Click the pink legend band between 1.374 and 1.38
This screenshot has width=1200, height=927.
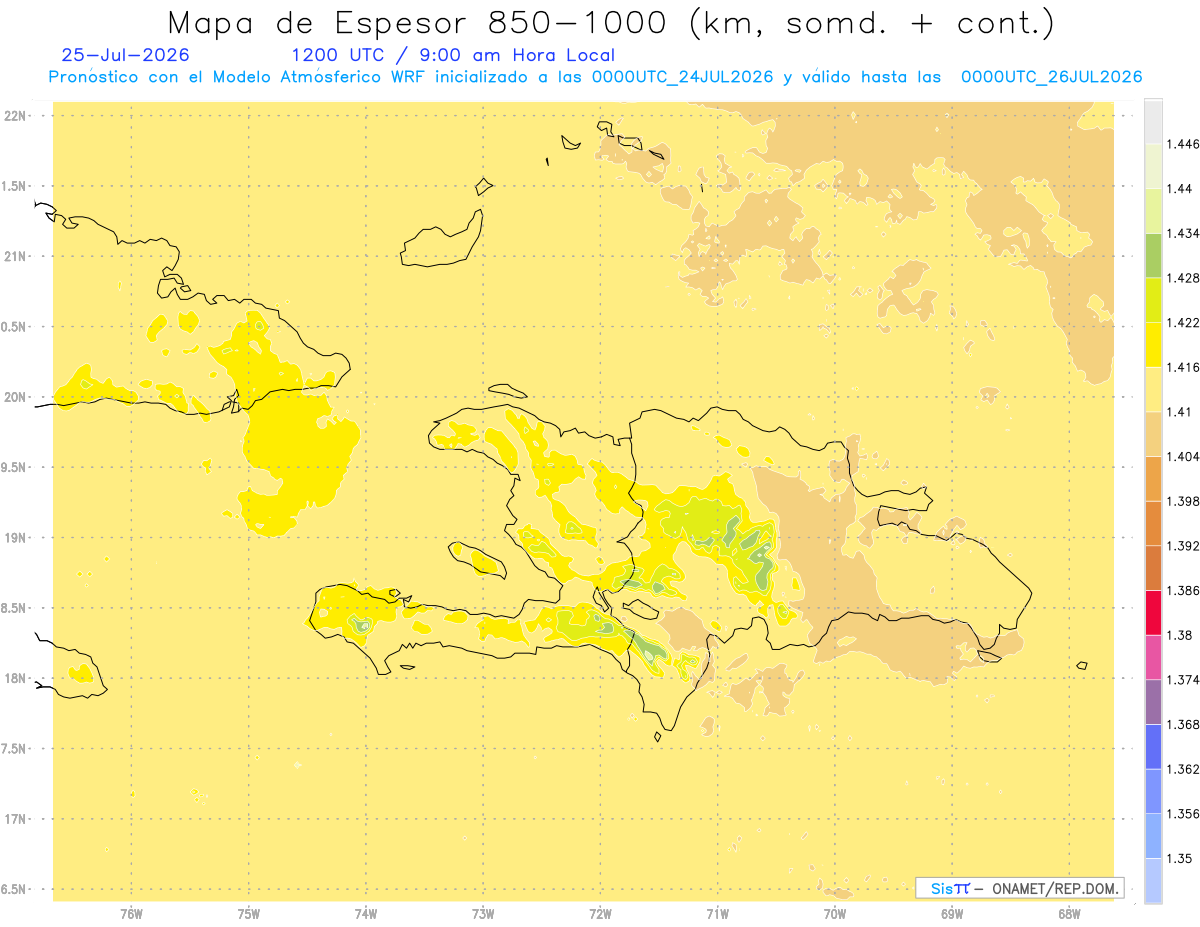[x=1153, y=657]
